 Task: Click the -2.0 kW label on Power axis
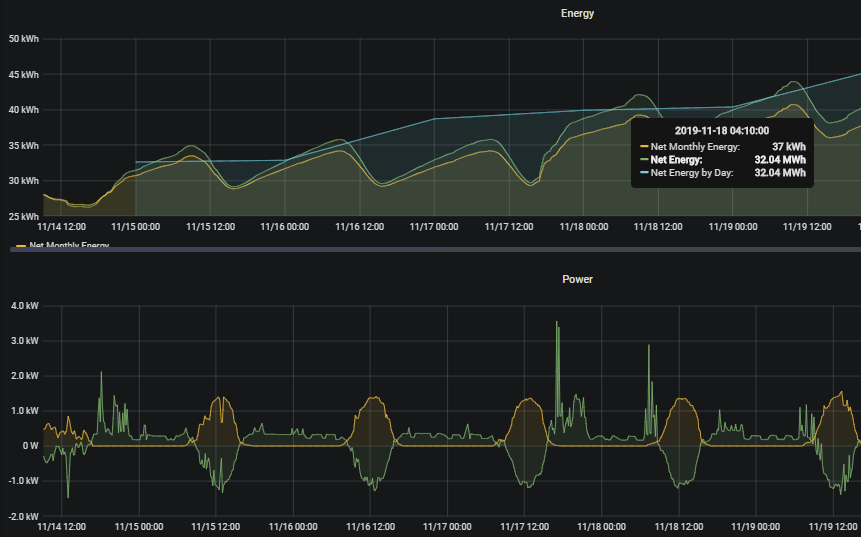click(x=23, y=516)
